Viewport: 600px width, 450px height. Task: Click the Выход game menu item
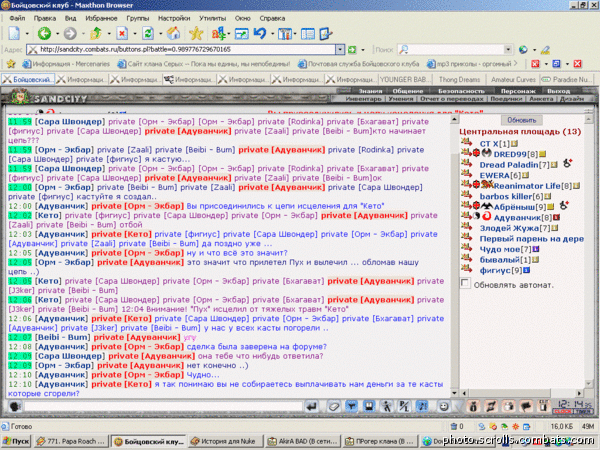pyautogui.click(x=558, y=91)
